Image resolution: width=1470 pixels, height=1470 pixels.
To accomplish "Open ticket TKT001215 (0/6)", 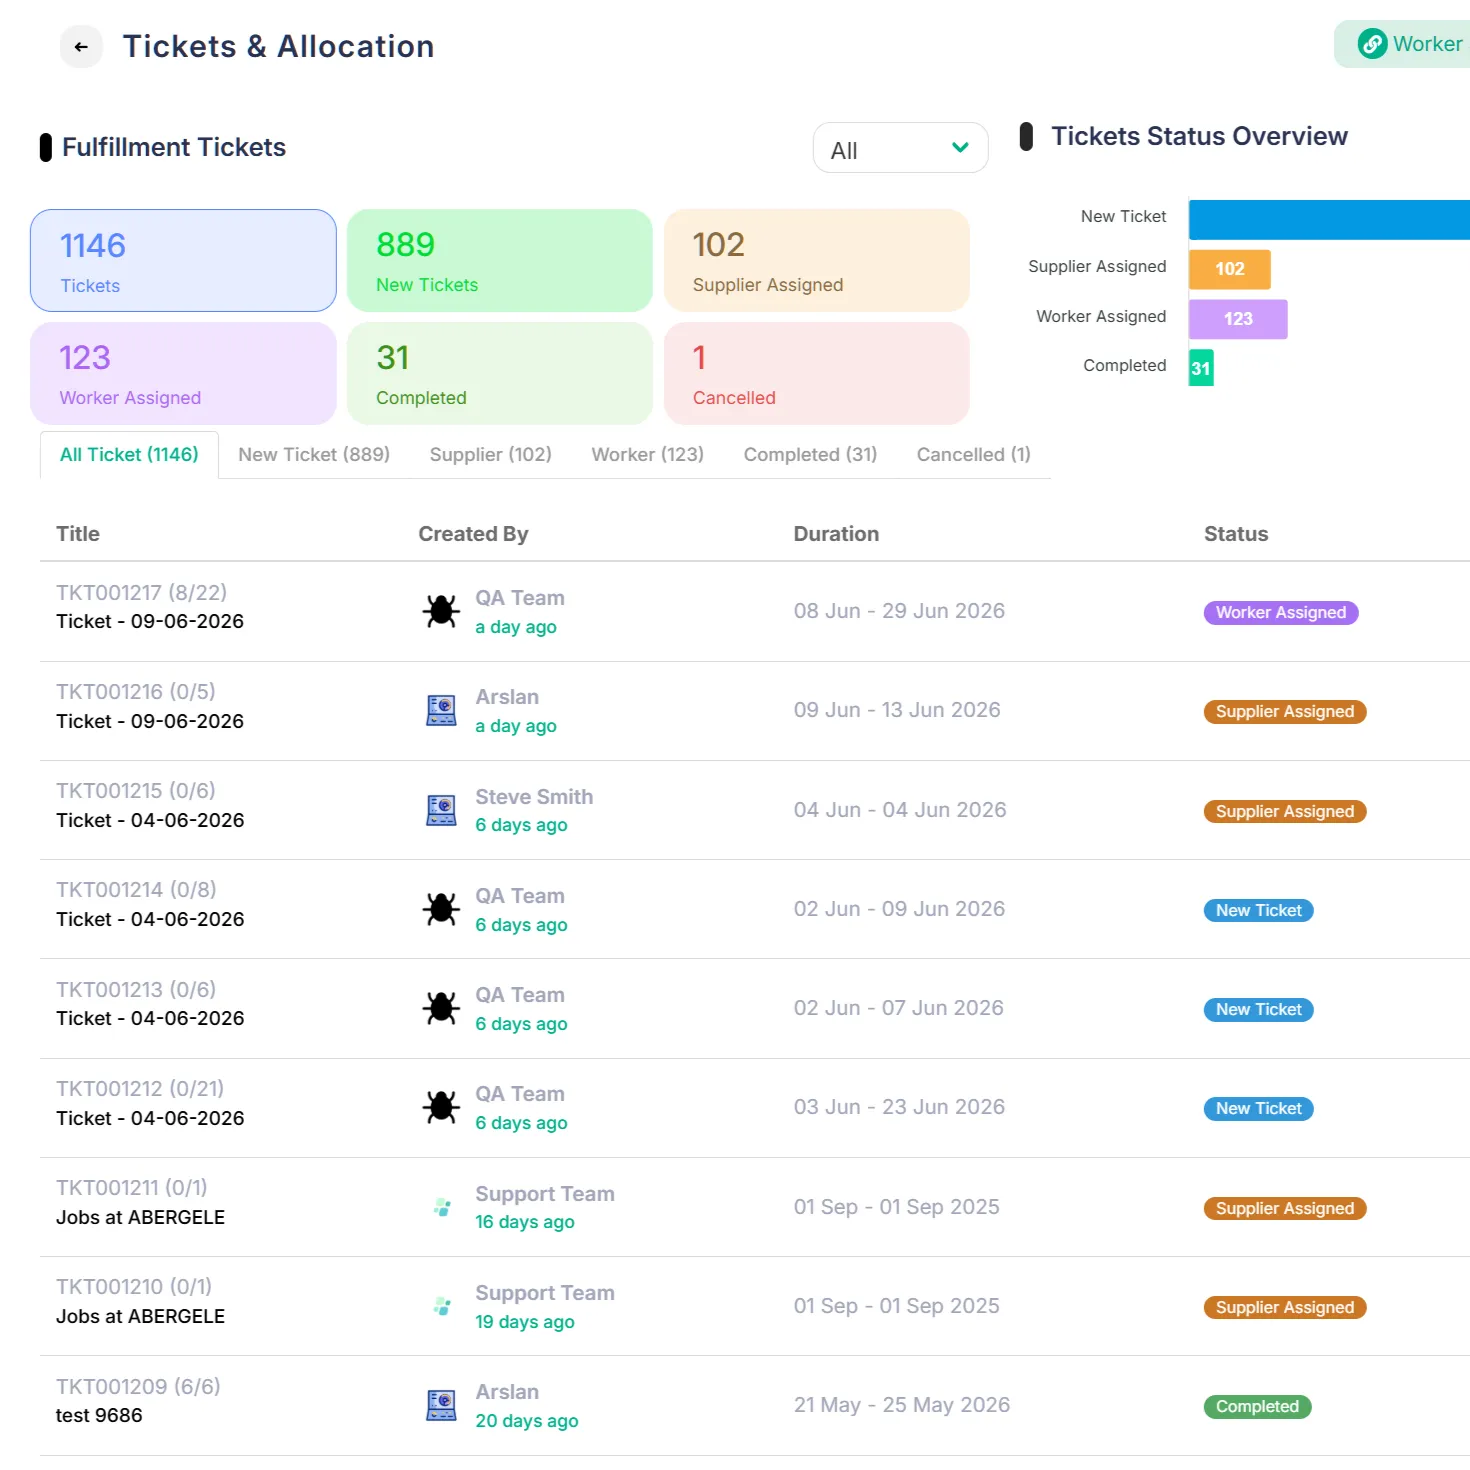I will (136, 791).
